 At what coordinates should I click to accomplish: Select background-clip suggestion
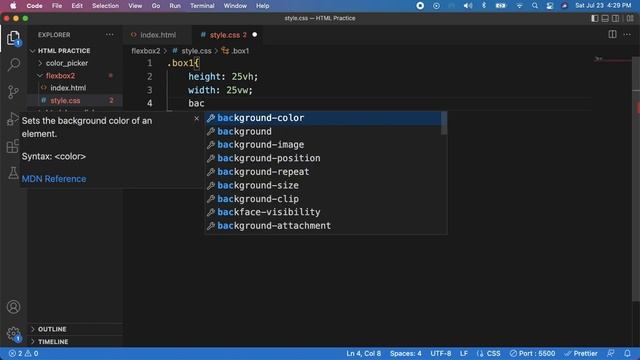coord(322,199)
